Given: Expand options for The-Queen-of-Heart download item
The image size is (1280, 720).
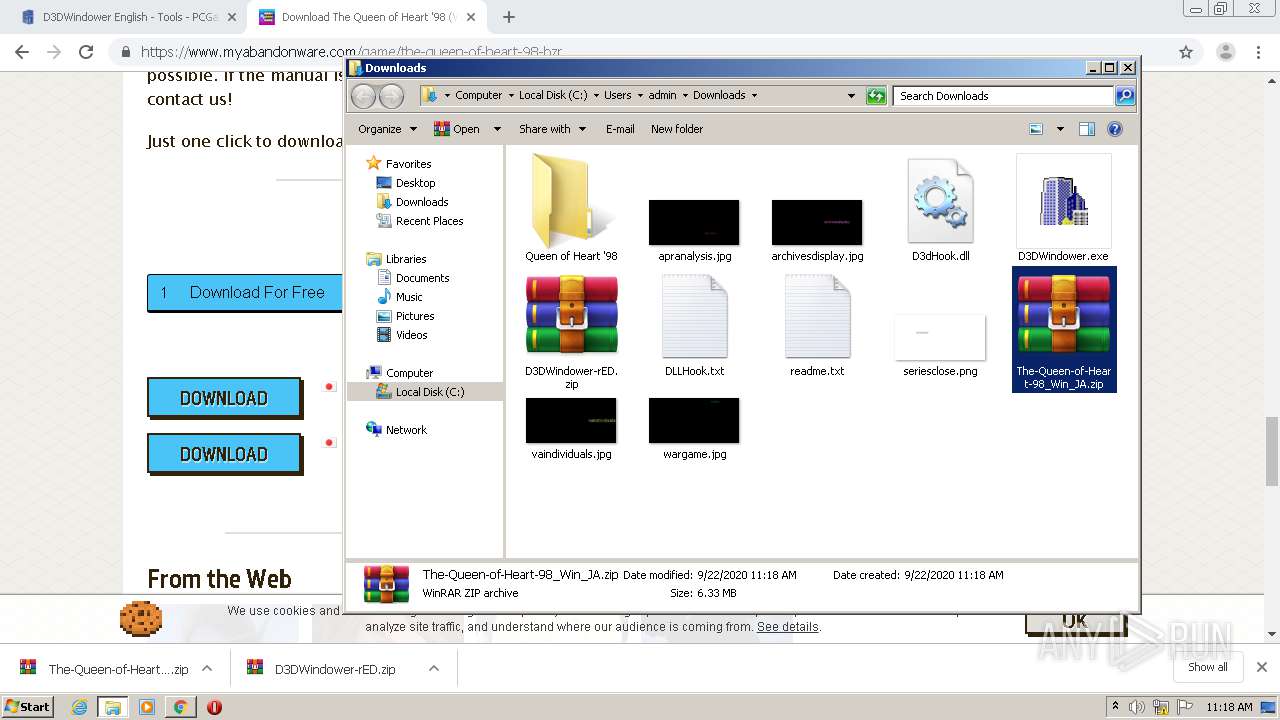Looking at the screenshot, I should 207,668.
